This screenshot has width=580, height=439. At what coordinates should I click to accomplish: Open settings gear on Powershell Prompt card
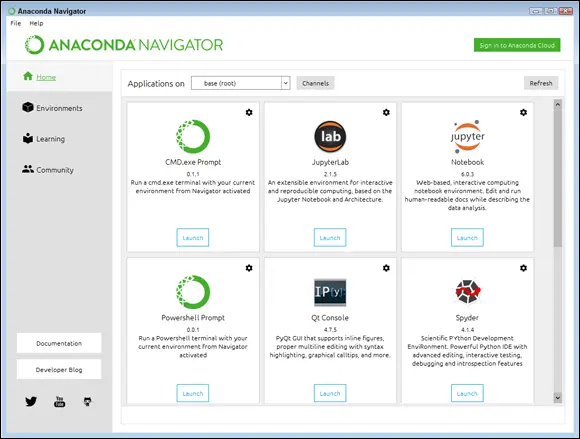point(249,268)
